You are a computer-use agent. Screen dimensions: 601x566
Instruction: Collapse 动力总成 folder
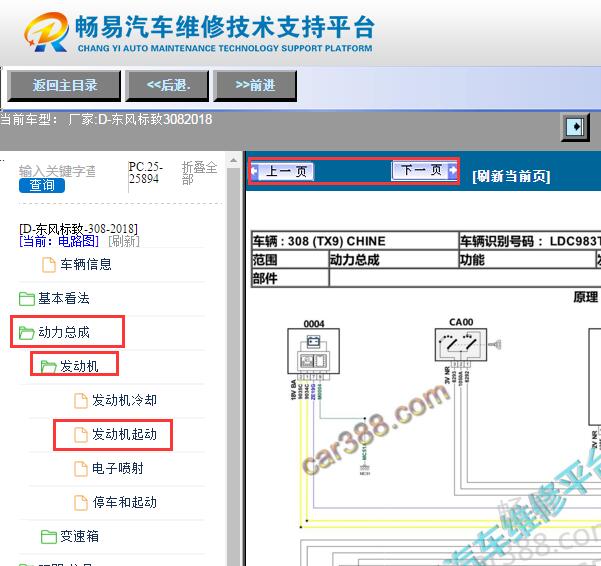[64, 332]
